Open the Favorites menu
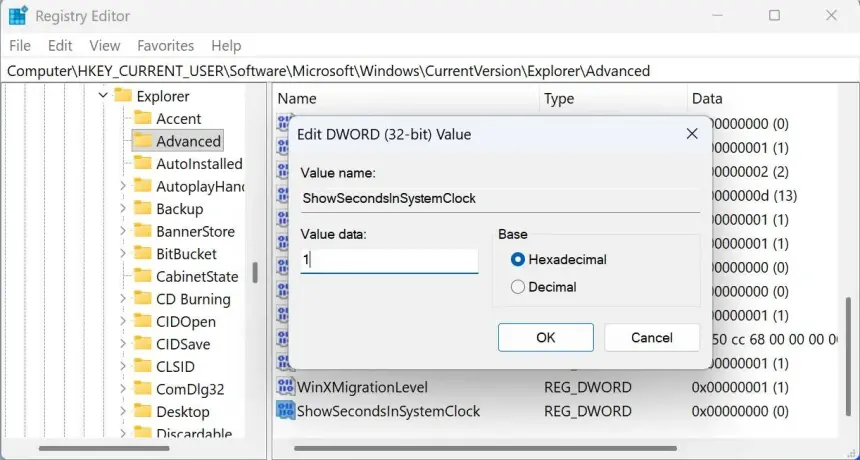 click(165, 46)
